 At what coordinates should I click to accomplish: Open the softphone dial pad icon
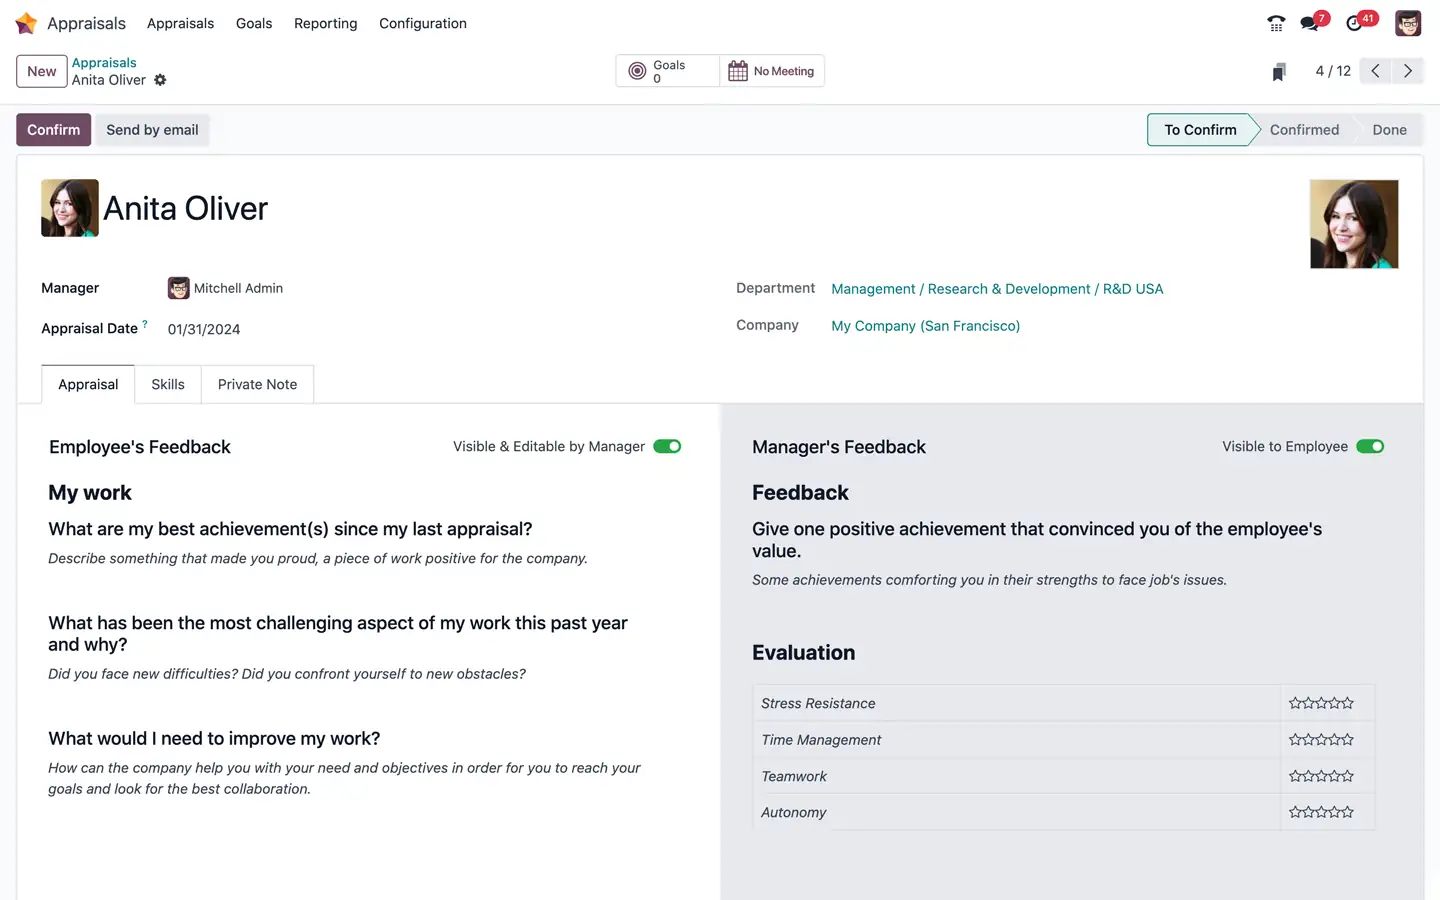click(1276, 22)
